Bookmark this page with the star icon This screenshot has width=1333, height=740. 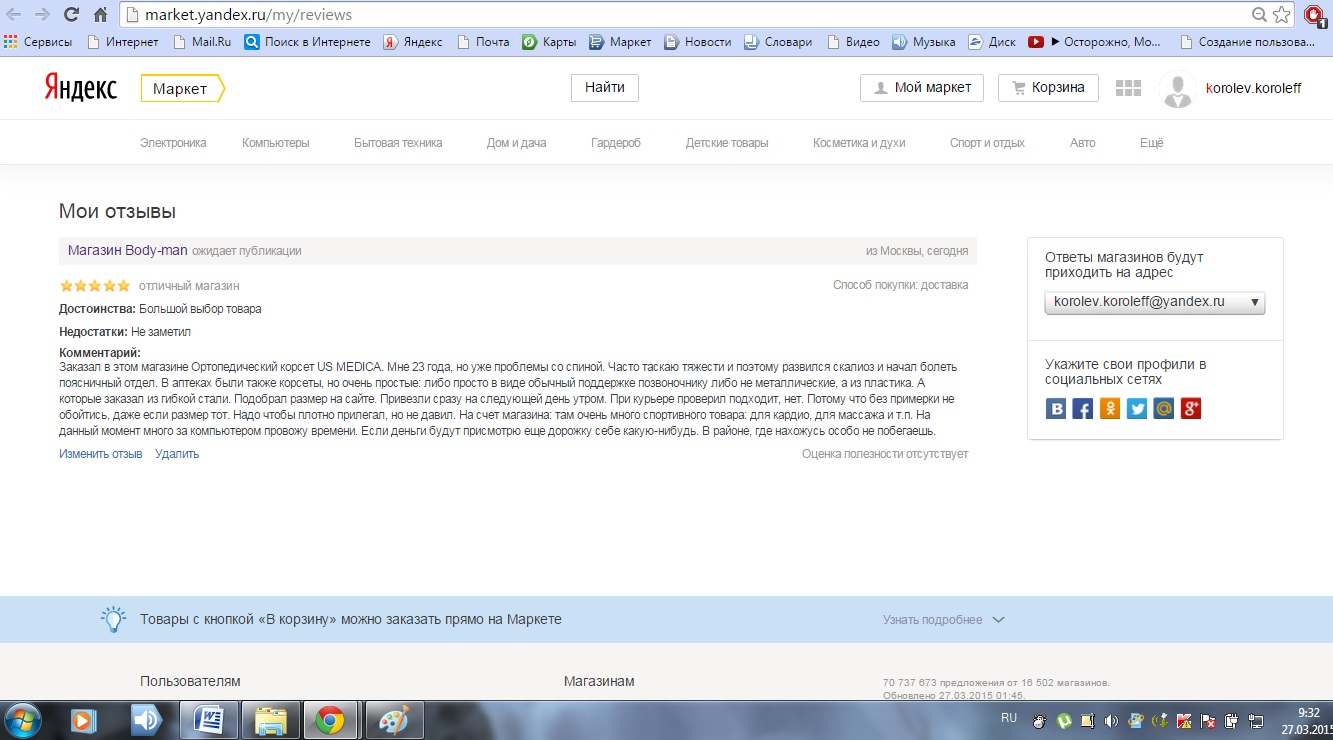click(1282, 15)
